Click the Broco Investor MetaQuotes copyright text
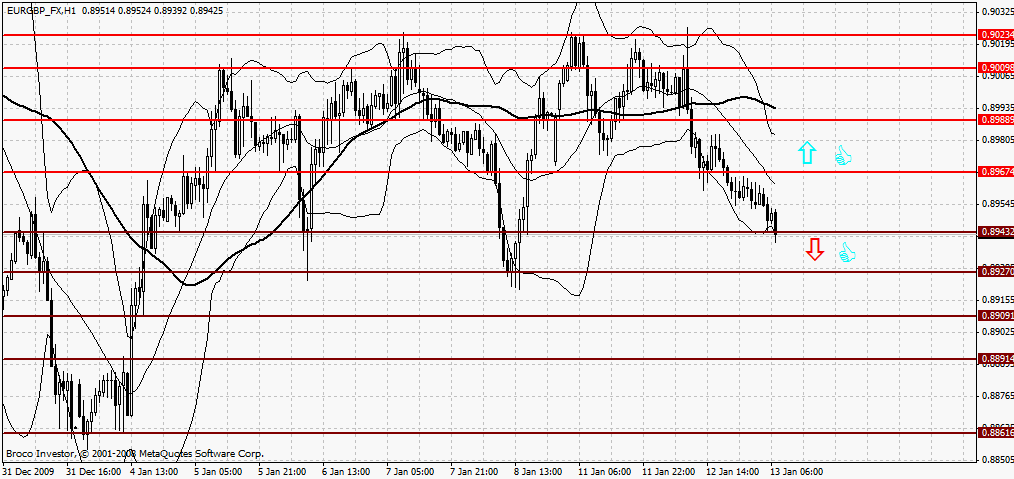 pos(135,454)
